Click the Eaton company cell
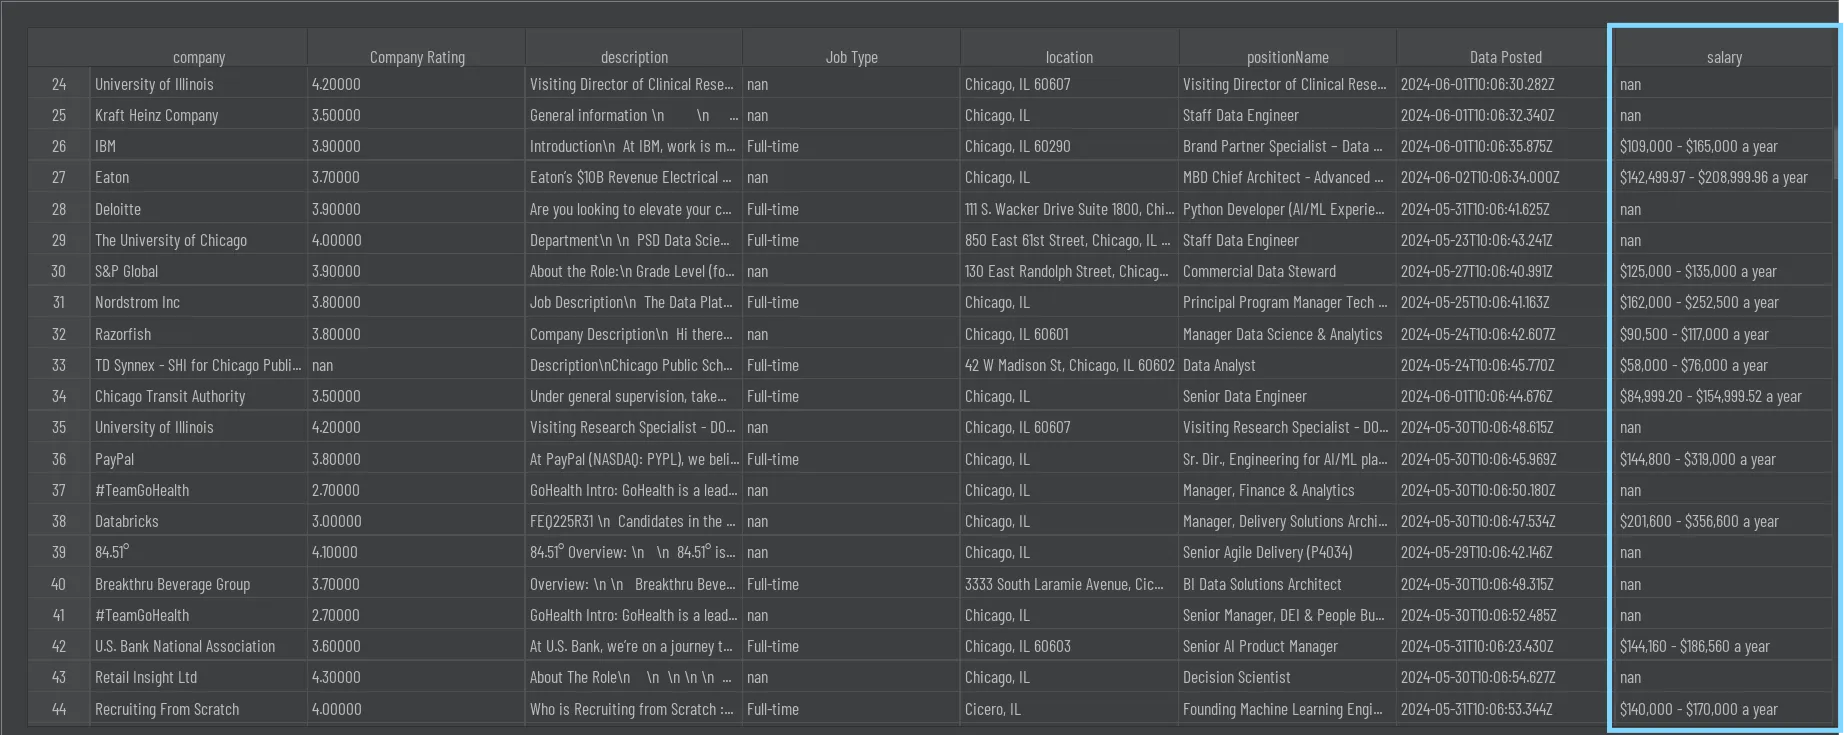This screenshot has width=1844, height=735. [198, 177]
